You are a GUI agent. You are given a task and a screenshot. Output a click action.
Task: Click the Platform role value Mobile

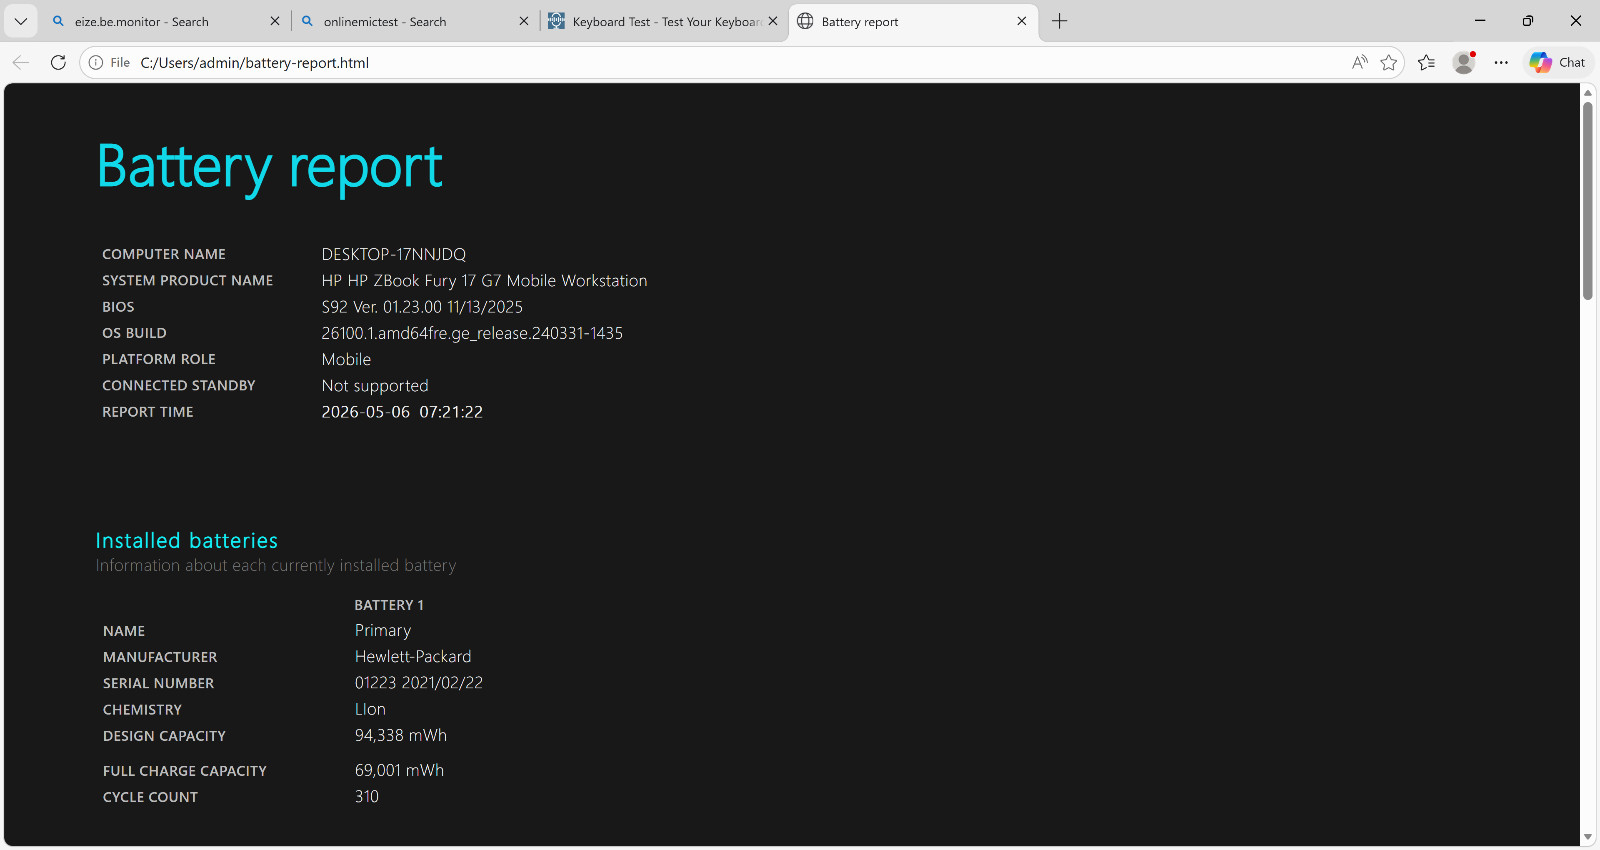pyautogui.click(x=346, y=359)
